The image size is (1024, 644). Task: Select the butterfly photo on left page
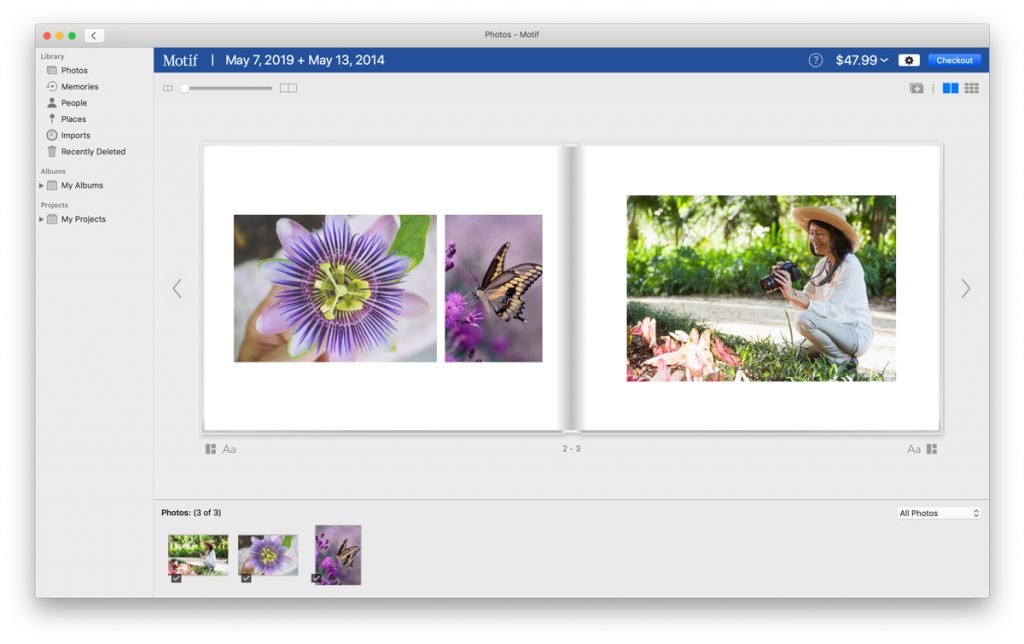pos(494,288)
